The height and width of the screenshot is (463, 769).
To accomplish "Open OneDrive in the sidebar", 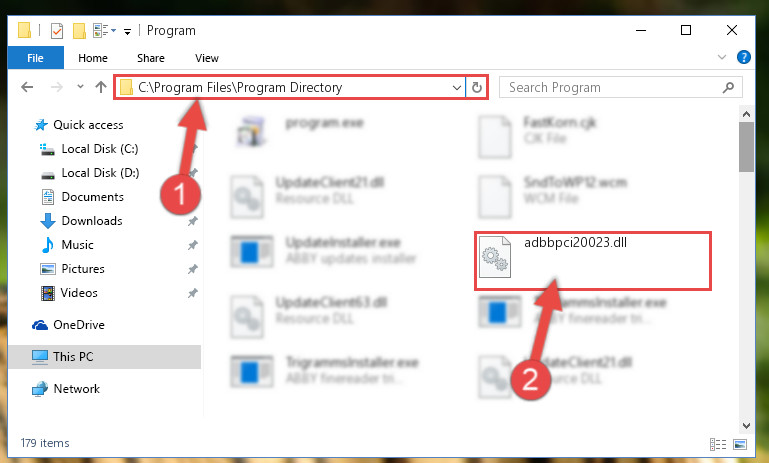I will [78, 325].
